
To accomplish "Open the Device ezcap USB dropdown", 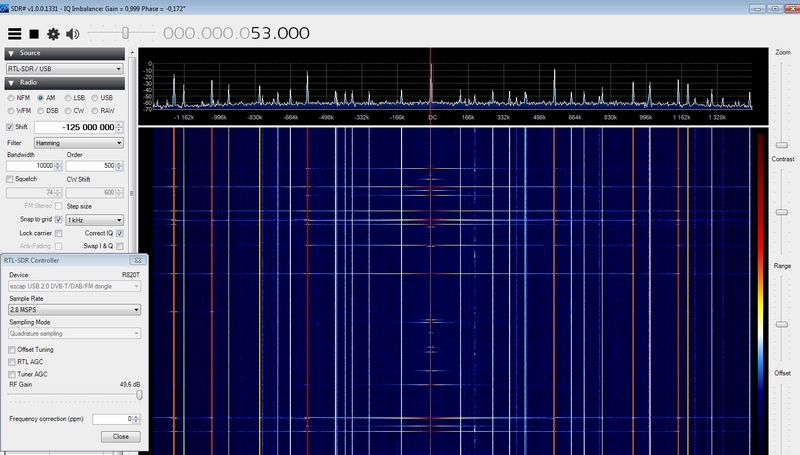I will (74, 286).
